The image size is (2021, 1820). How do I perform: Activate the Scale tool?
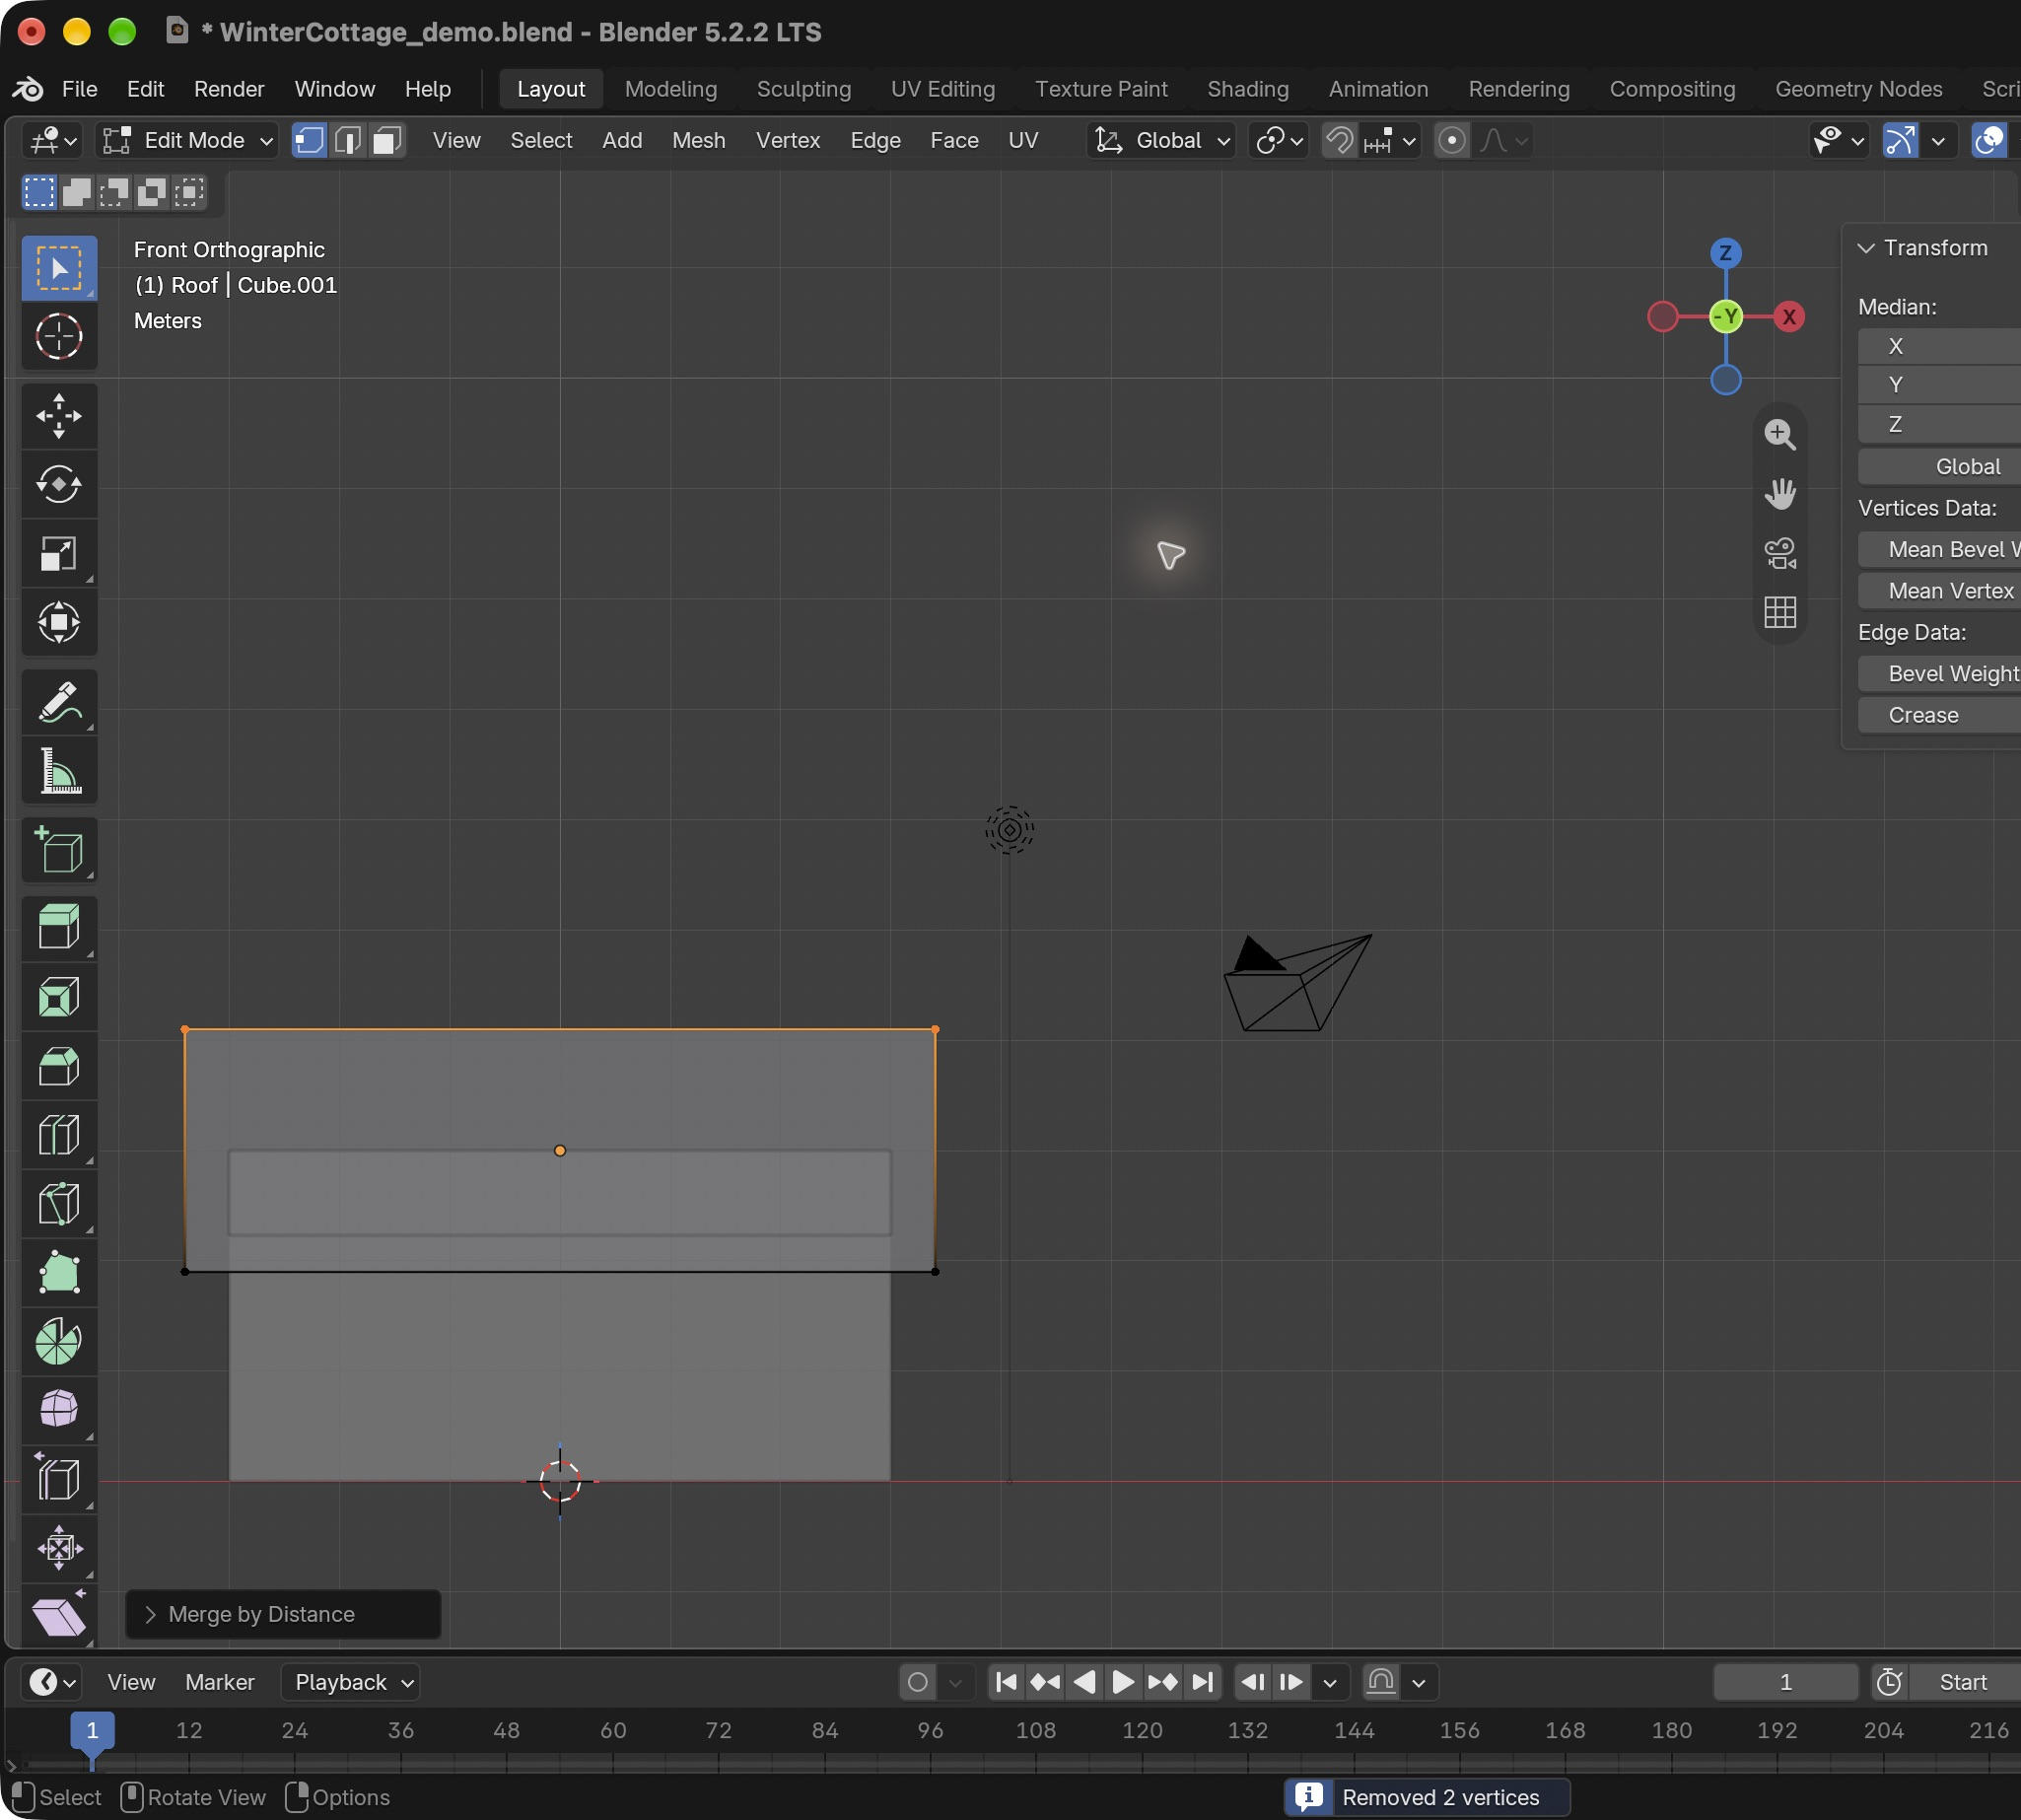pyautogui.click(x=59, y=554)
